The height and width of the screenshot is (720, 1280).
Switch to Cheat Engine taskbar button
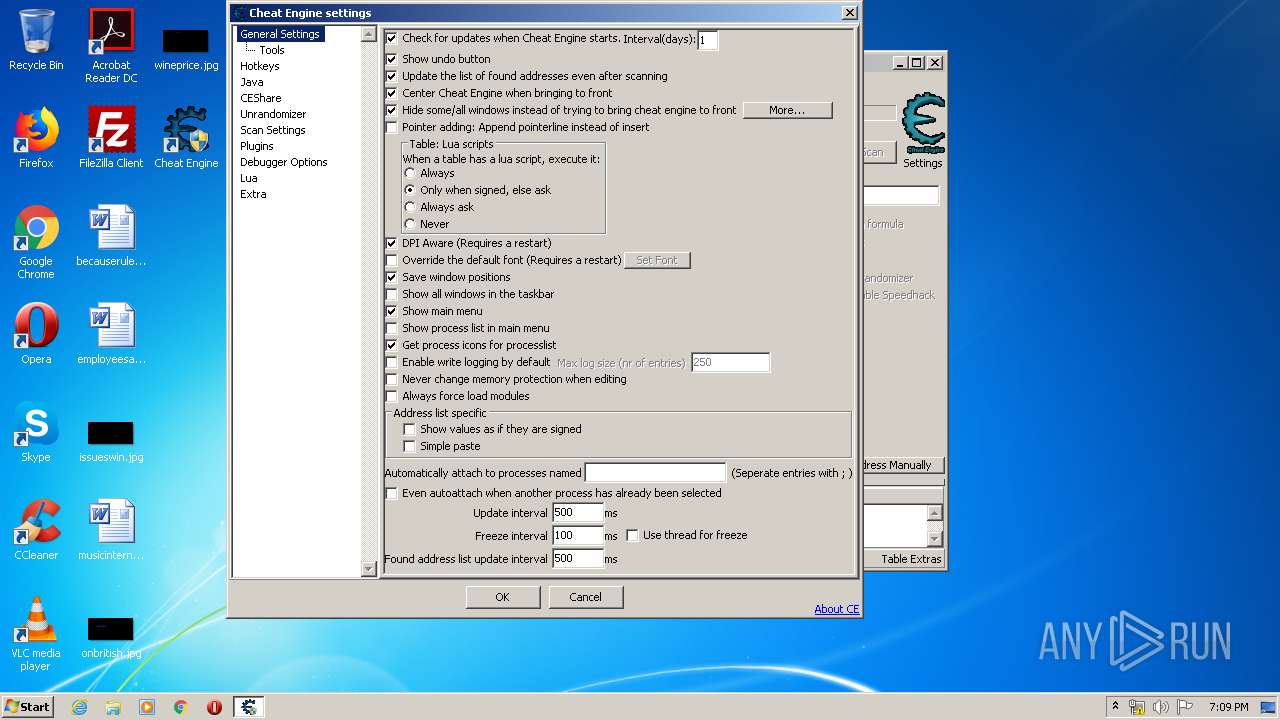(x=249, y=707)
